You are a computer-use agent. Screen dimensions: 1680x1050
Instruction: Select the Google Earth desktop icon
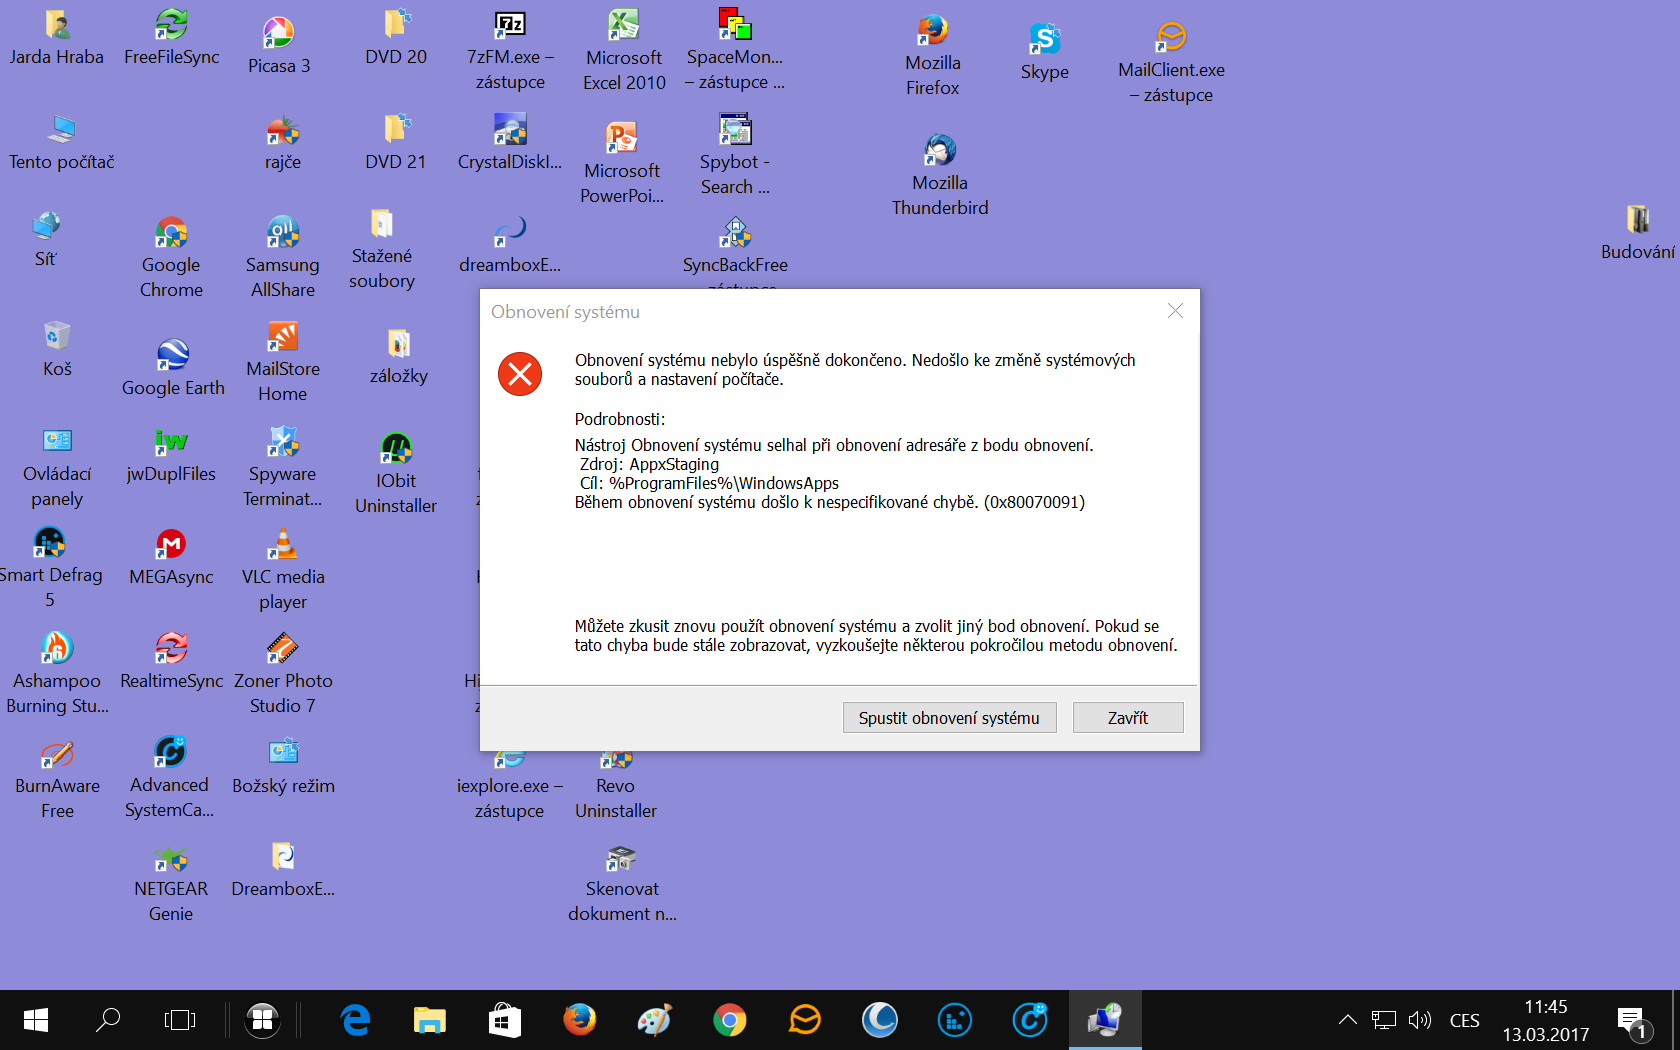[x=173, y=368]
